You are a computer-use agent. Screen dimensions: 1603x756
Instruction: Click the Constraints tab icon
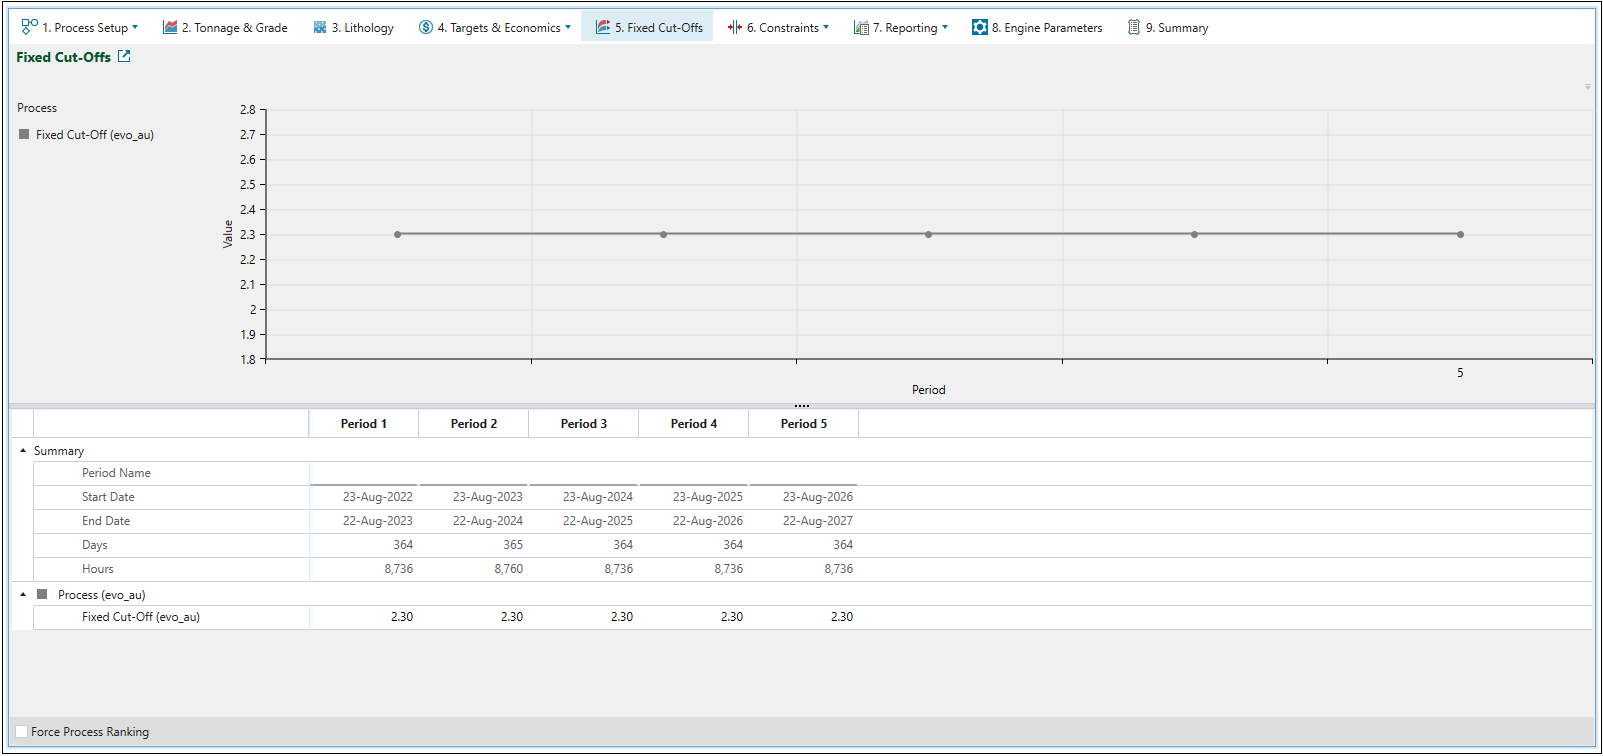735,27
